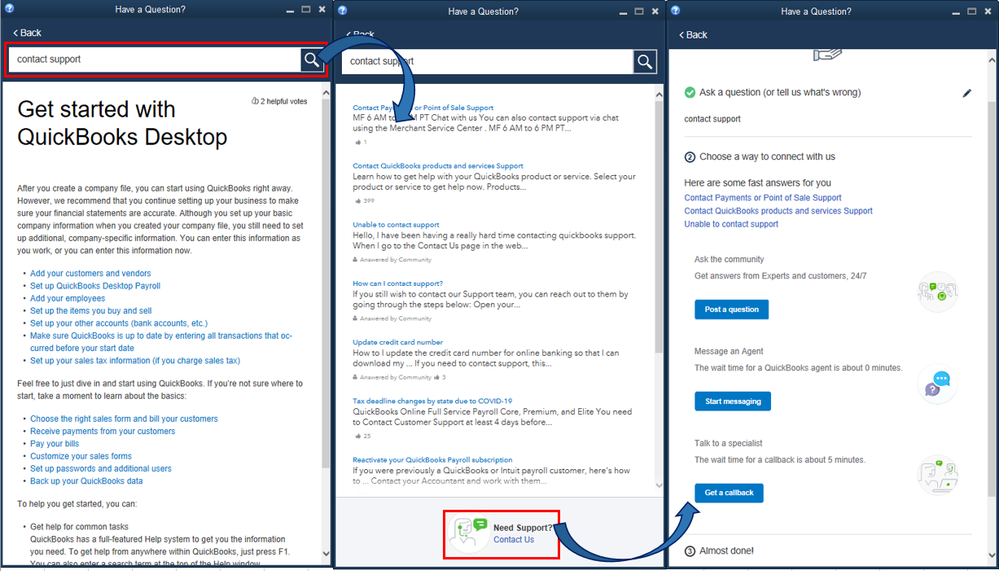Viewport: 999px width, 571px height.
Task: Open the fast answer Contact QuickBooks products and services Support
Action: tap(779, 211)
